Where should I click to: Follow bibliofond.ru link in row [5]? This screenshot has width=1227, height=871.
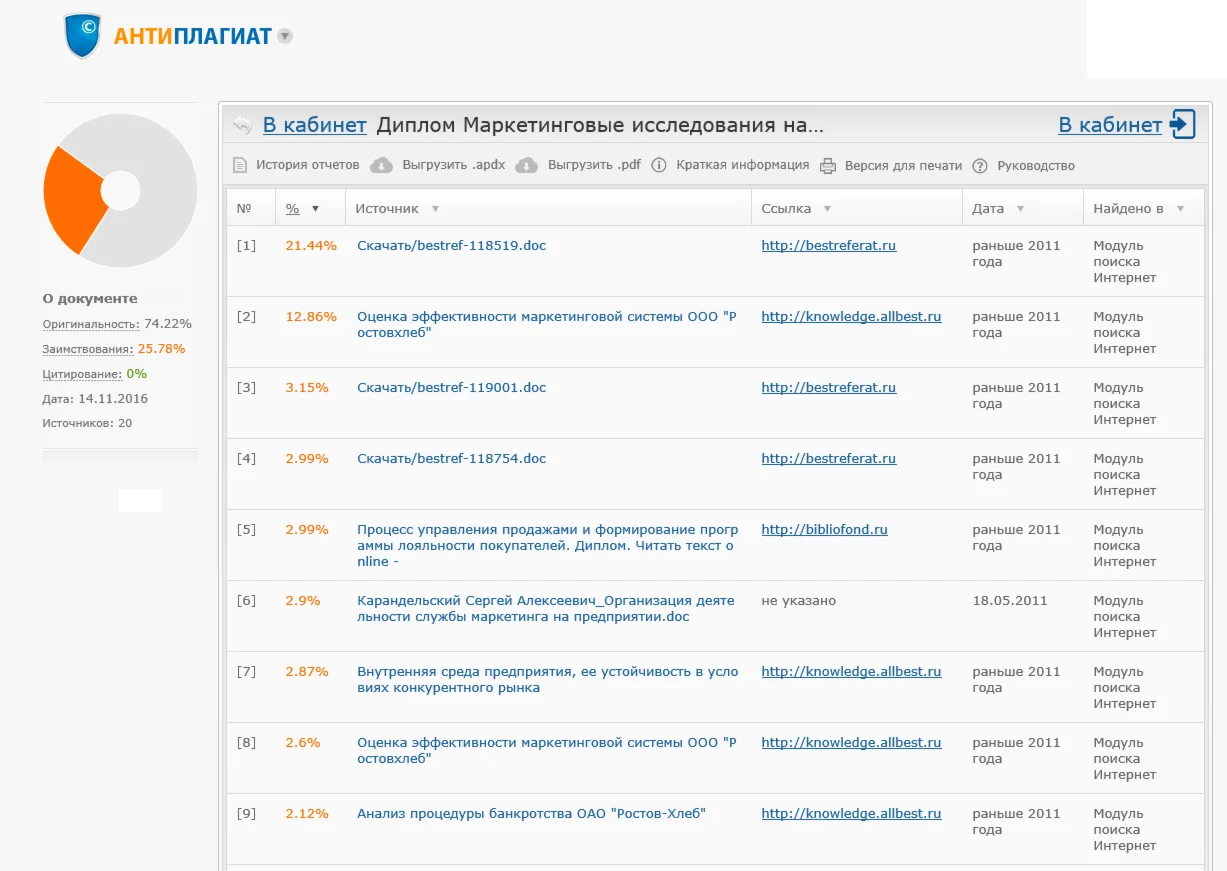click(x=825, y=529)
